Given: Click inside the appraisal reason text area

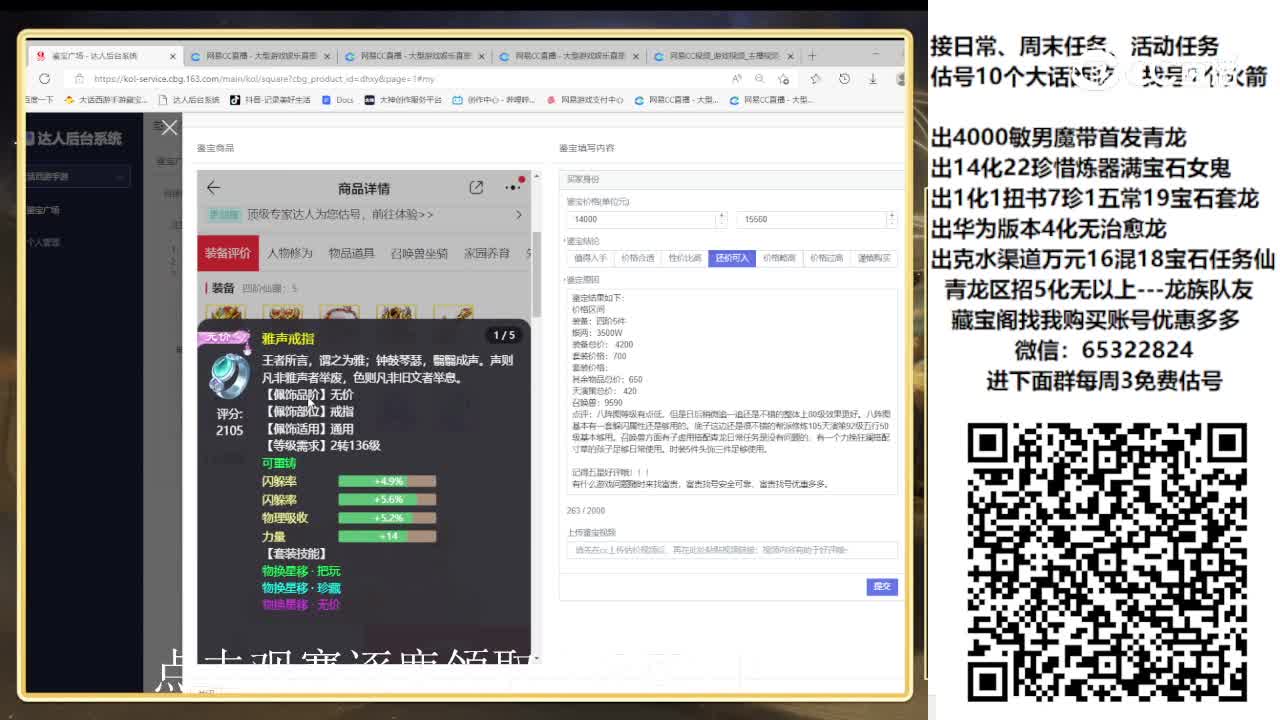Looking at the screenshot, I should [732, 391].
